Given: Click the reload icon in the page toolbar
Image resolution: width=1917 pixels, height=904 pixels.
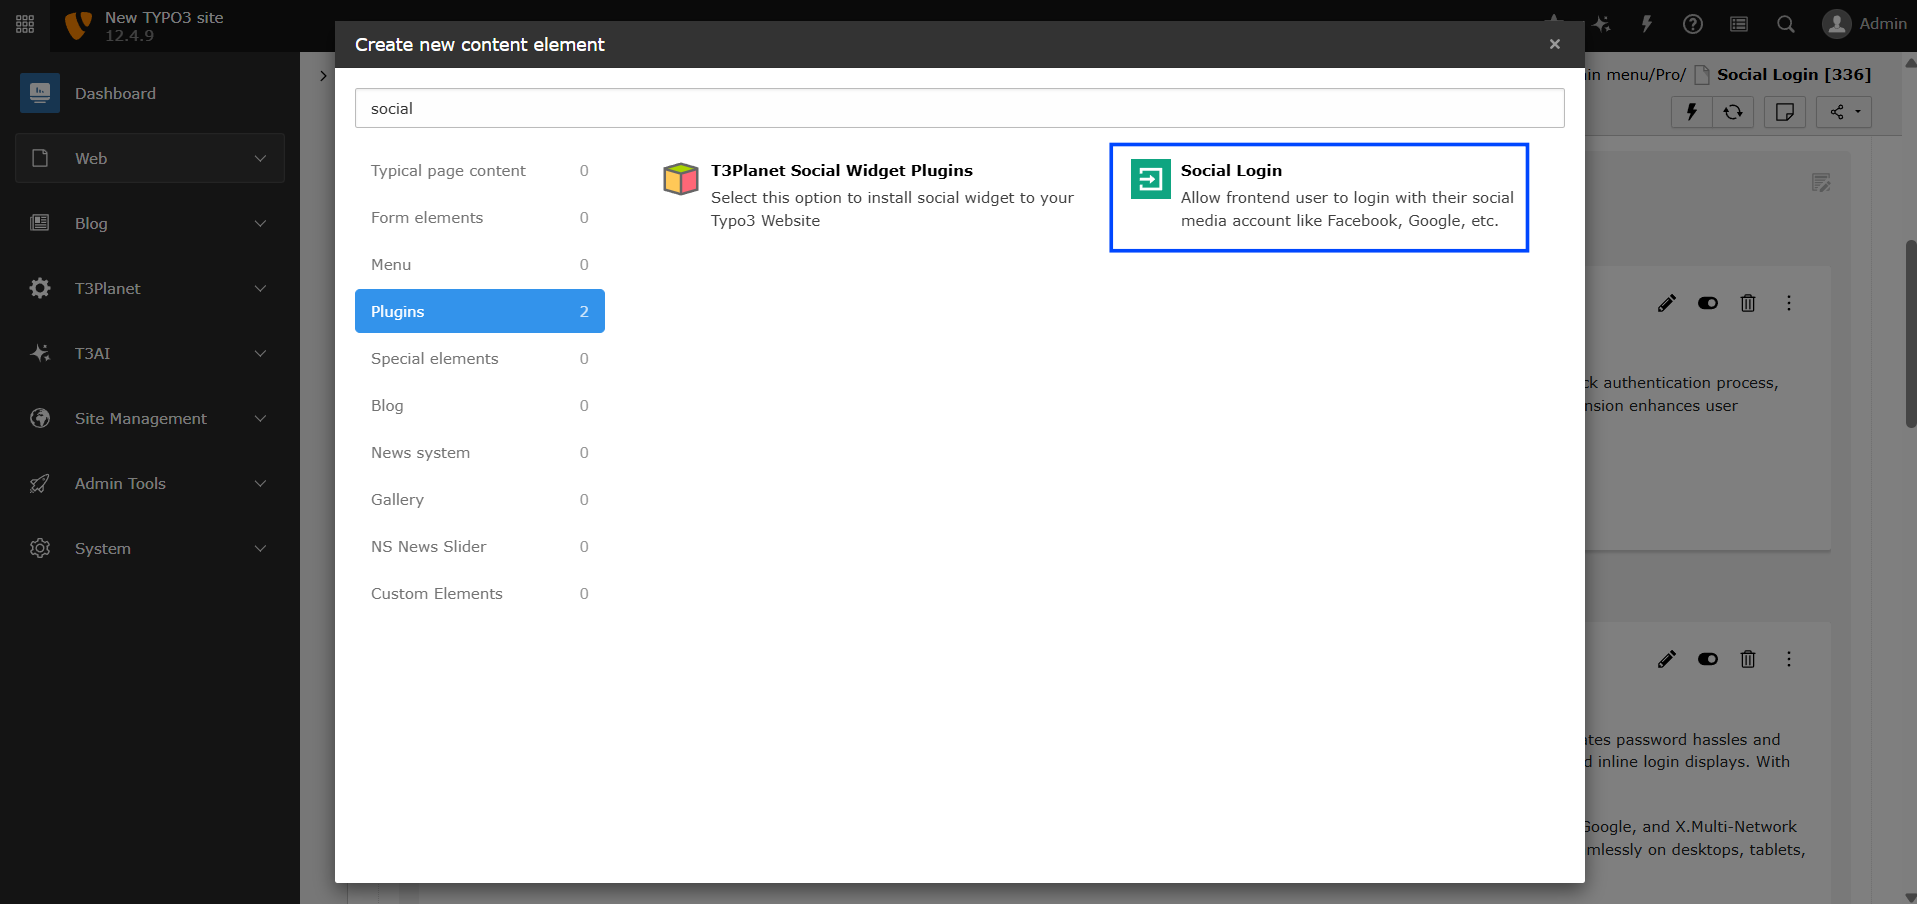Looking at the screenshot, I should [x=1734, y=112].
